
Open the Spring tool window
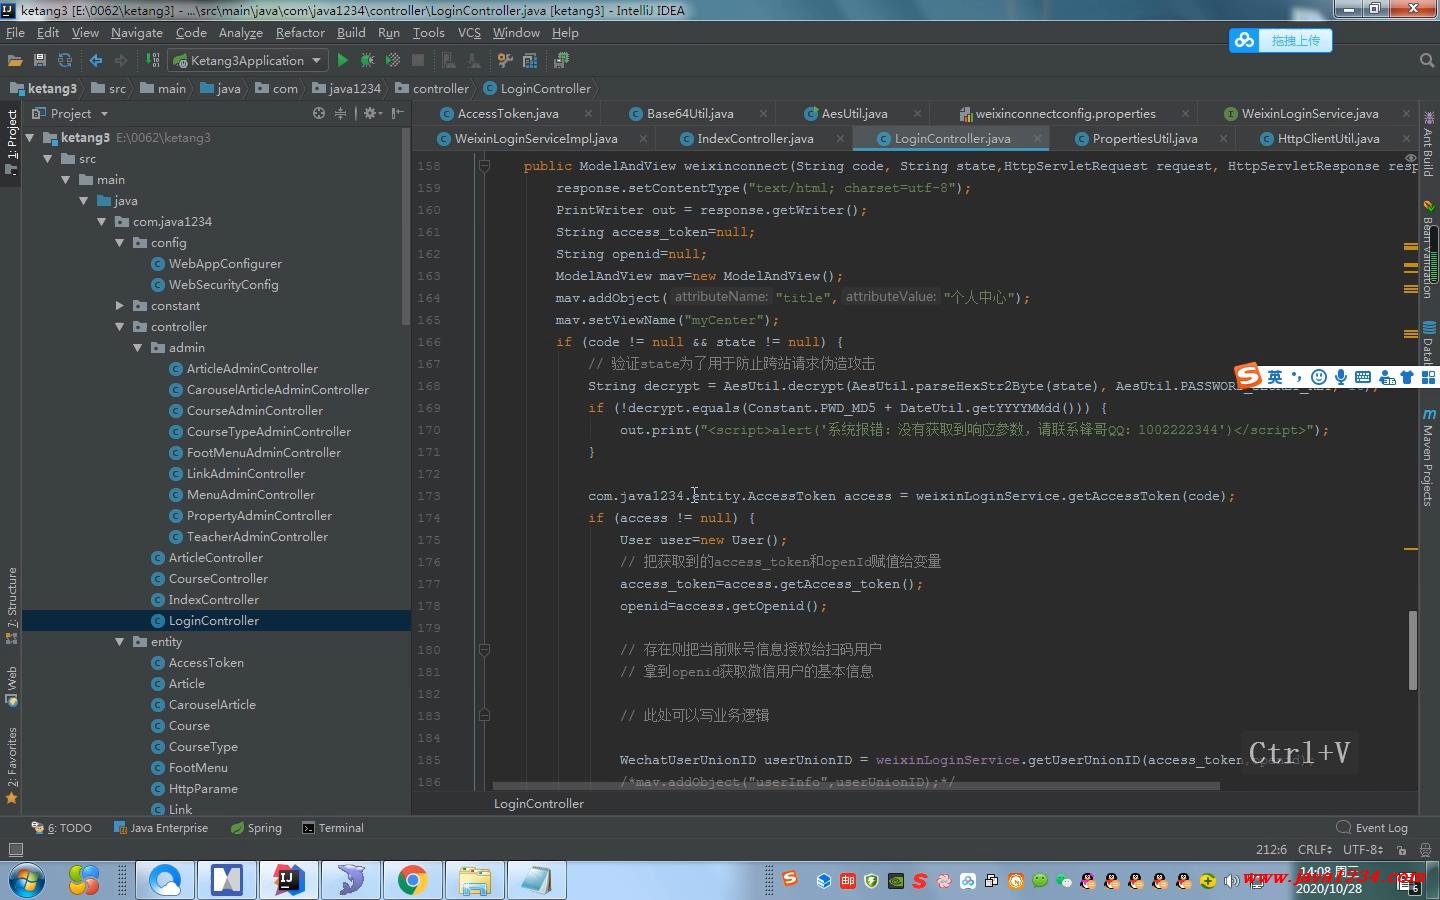click(256, 828)
